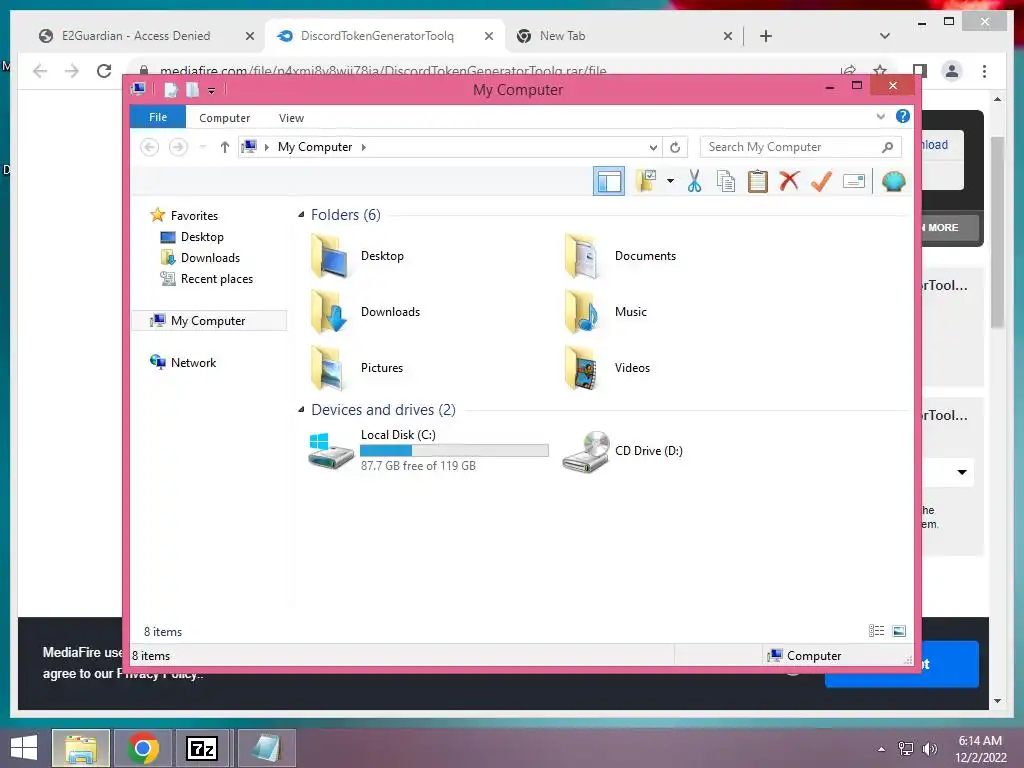Click the search magnifier icon in Explorer
Screen dimensions: 1024x768
click(x=887, y=147)
